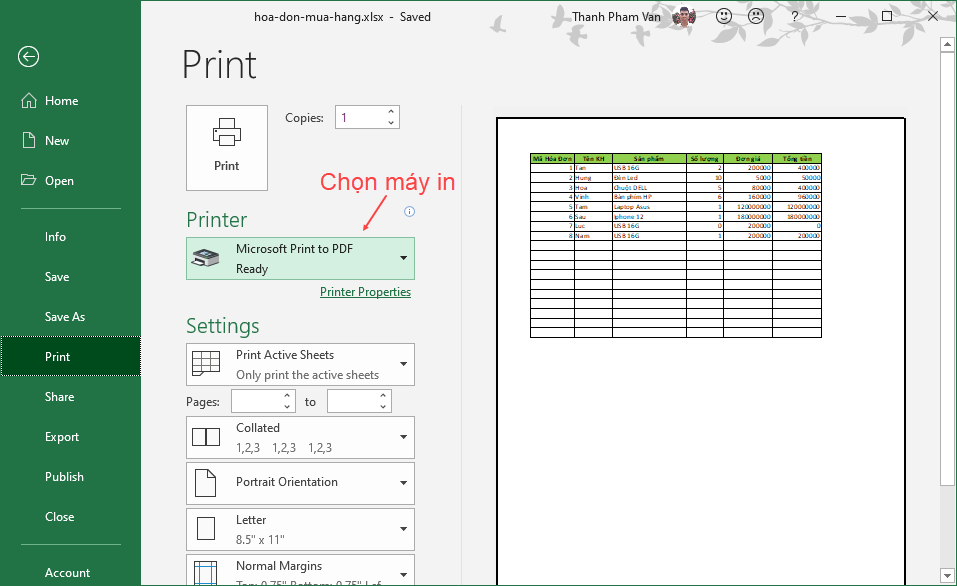
Task: Increase copies with the up arrow
Action: coord(391,112)
